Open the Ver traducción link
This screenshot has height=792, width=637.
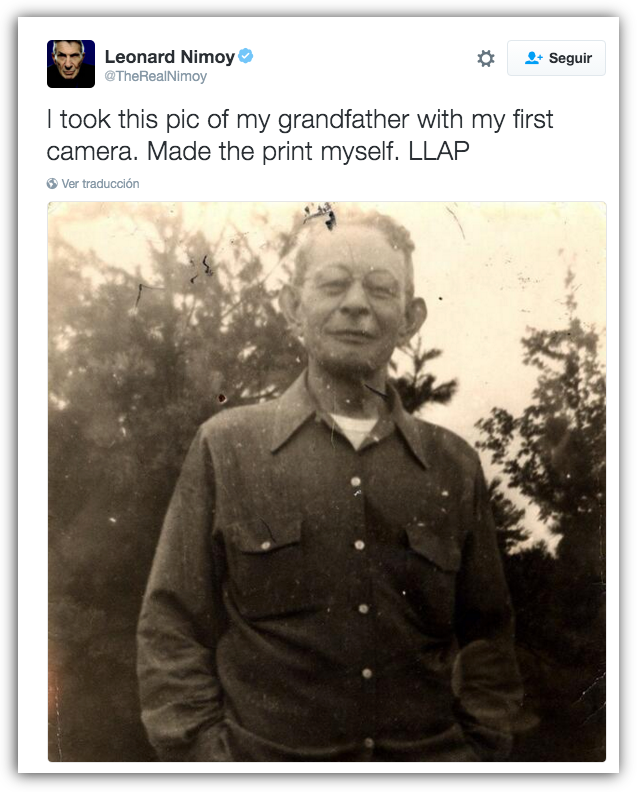[x=100, y=183]
